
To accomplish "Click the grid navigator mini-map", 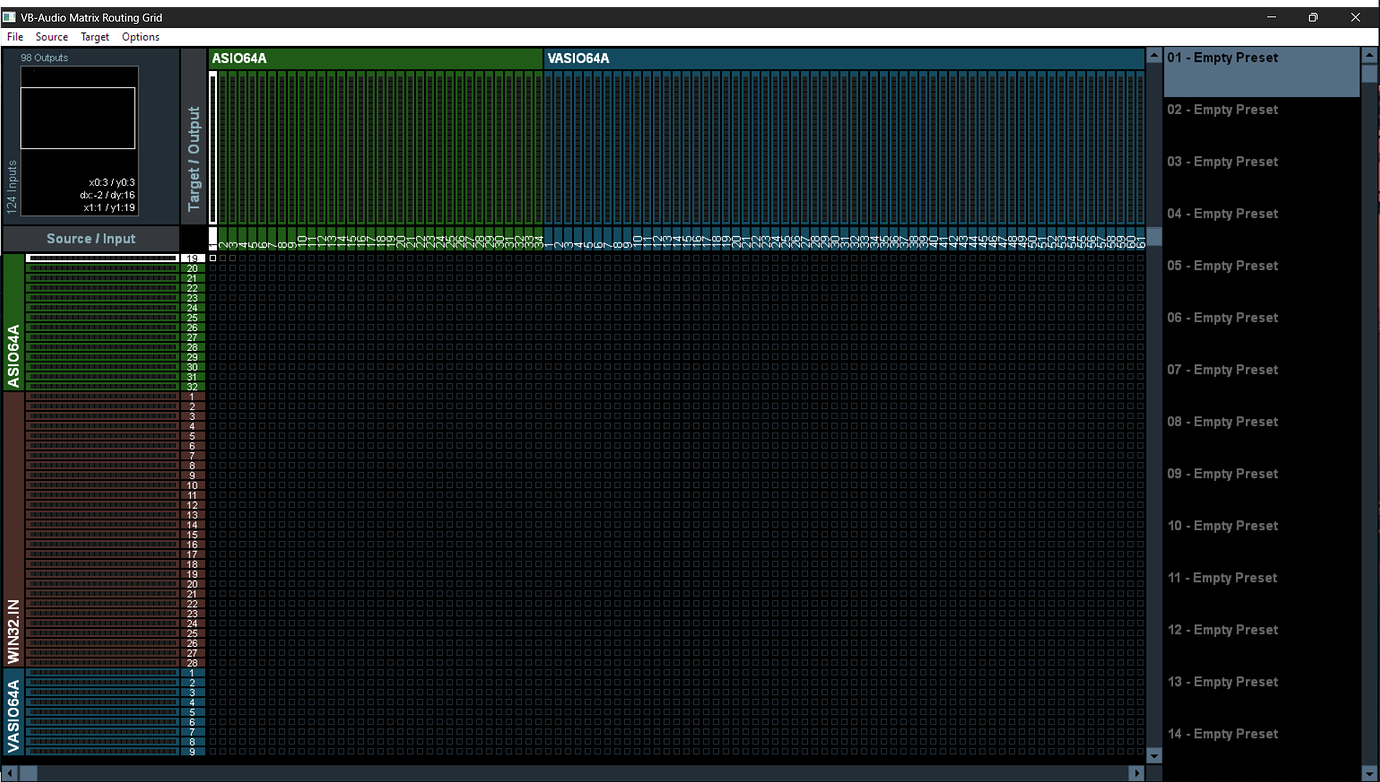I will point(78,117).
